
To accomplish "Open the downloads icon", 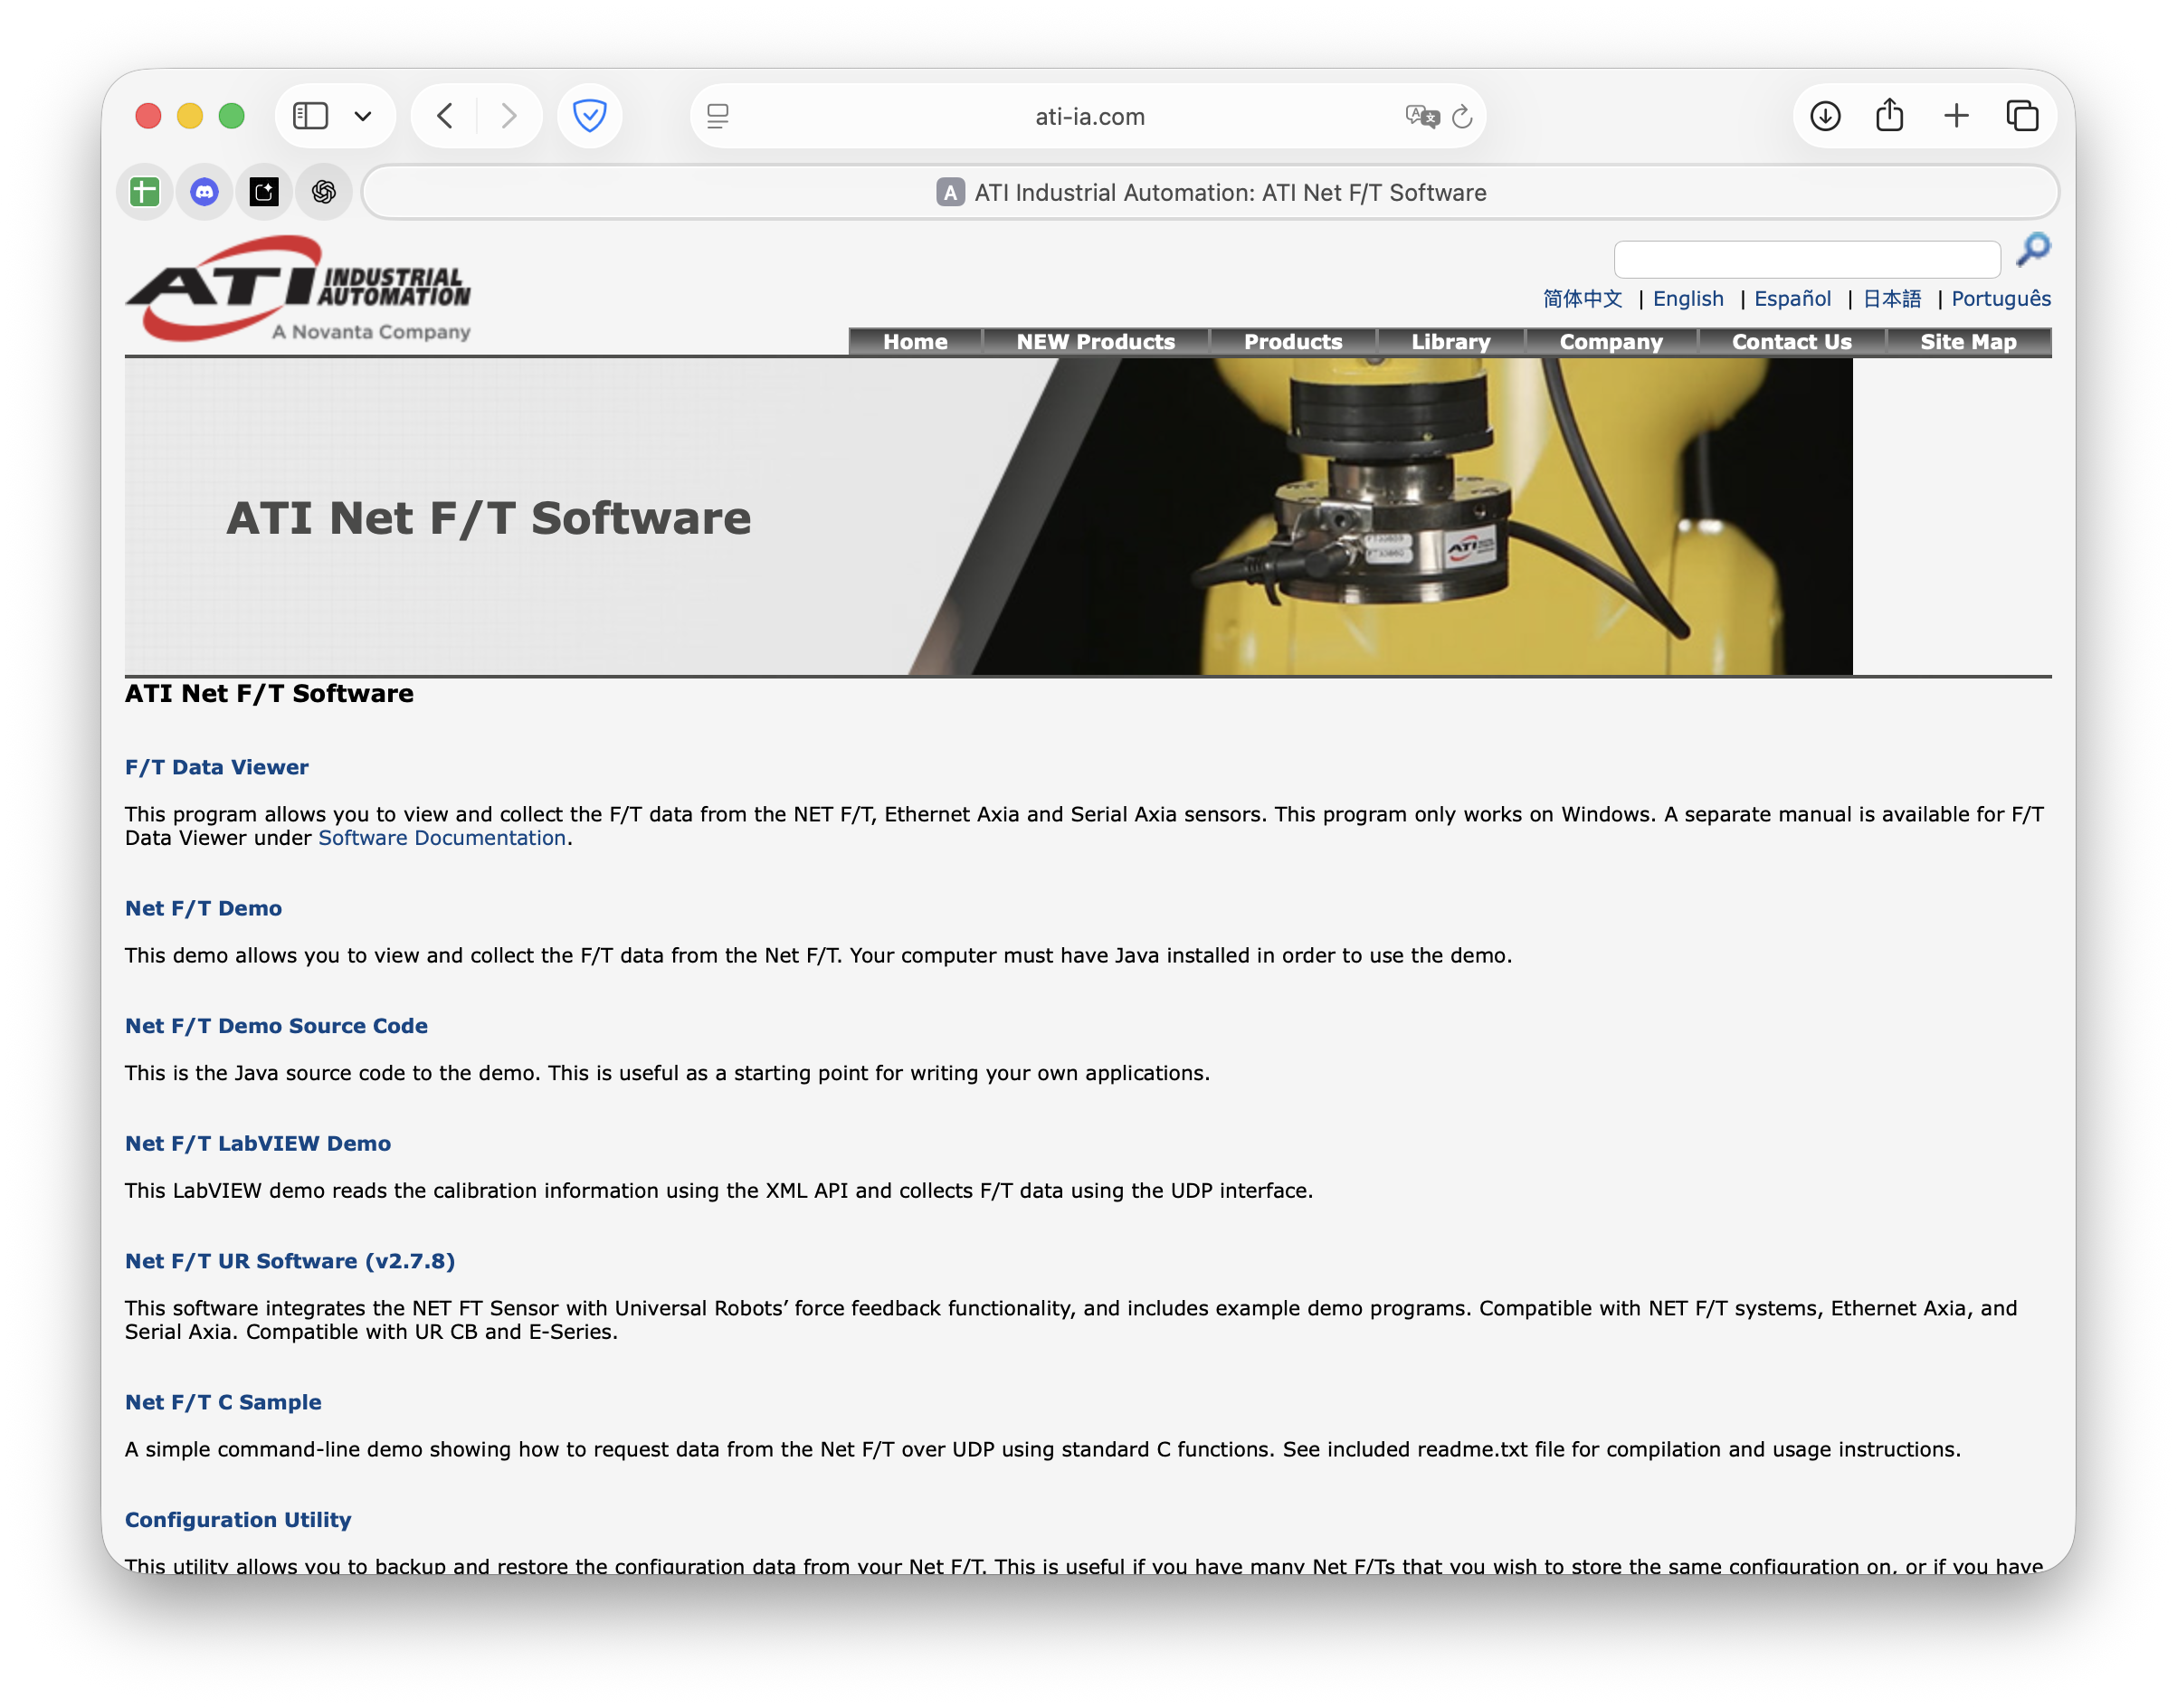I will pyautogui.click(x=1825, y=116).
